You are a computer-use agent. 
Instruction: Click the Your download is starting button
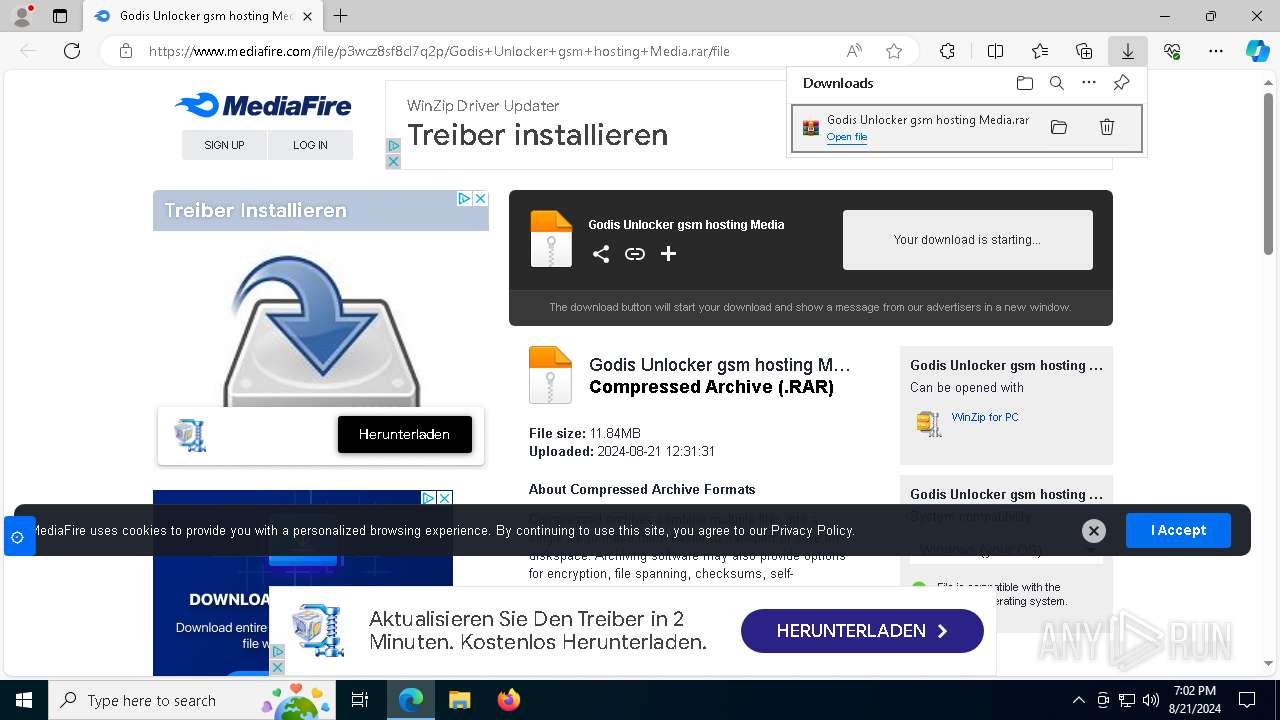pyautogui.click(x=967, y=240)
